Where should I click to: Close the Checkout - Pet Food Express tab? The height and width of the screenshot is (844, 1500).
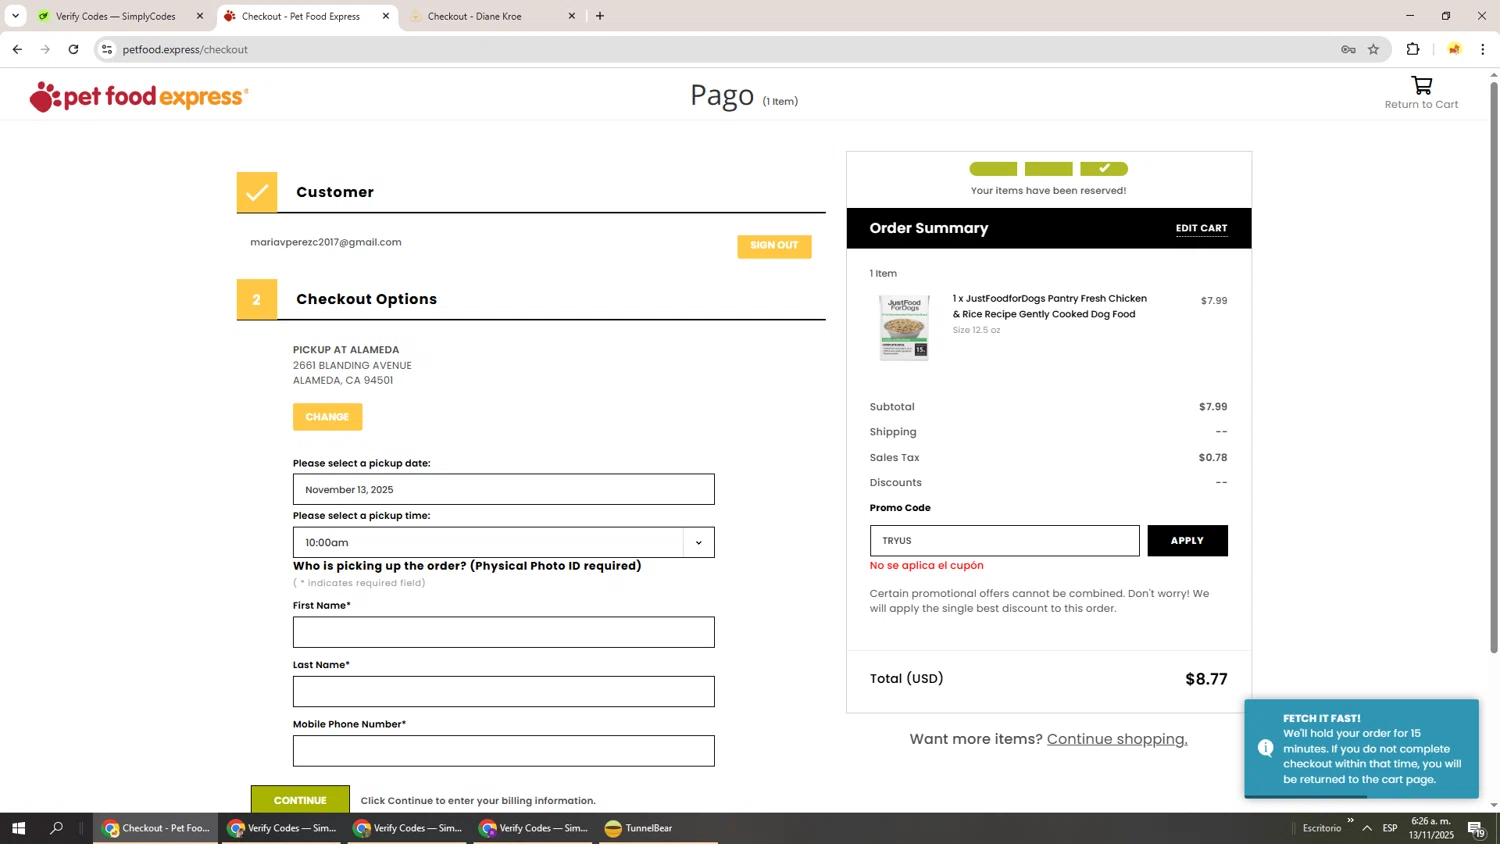pos(386,16)
